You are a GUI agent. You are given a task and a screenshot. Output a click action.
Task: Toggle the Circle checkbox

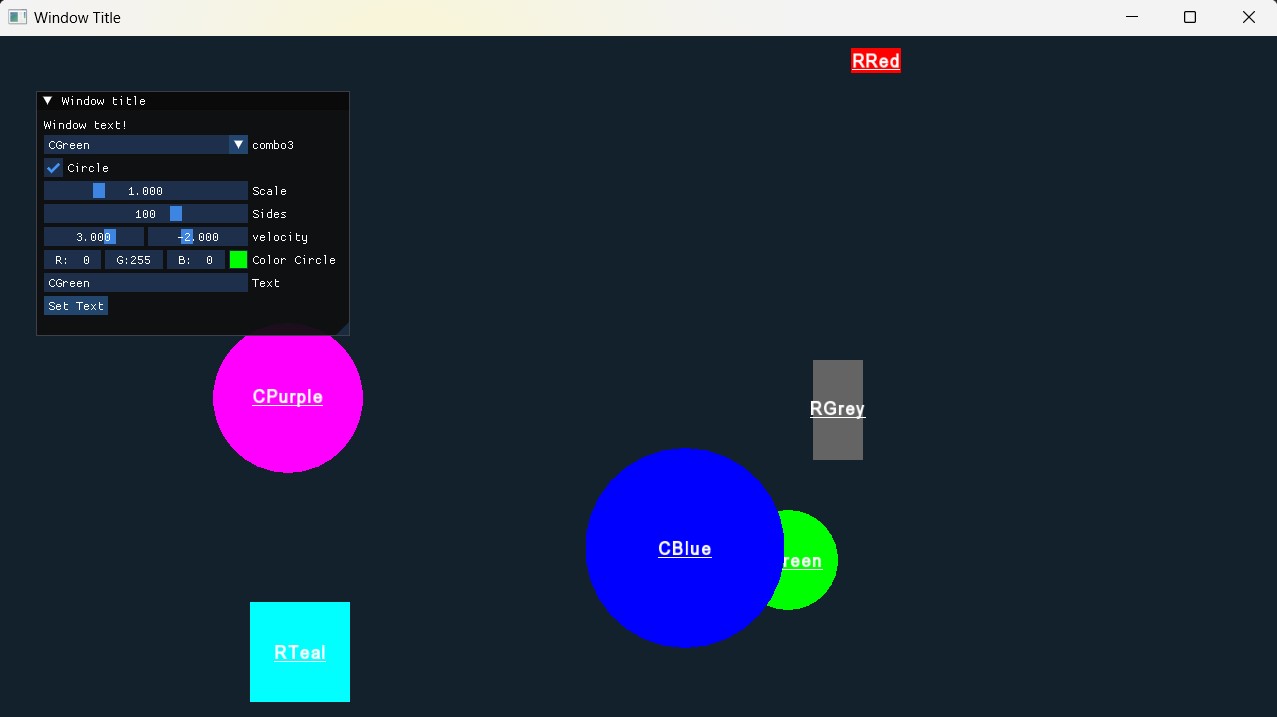(53, 168)
